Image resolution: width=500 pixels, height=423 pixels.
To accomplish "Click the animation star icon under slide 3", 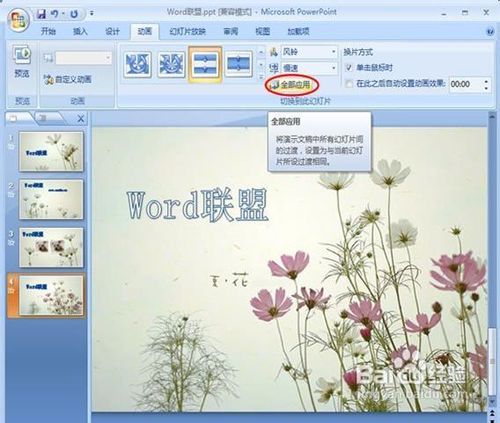I will 11,243.
